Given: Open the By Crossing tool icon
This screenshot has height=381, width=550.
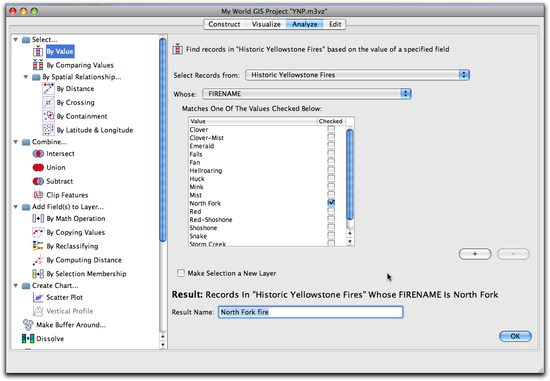Looking at the screenshot, I should tap(48, 102).
